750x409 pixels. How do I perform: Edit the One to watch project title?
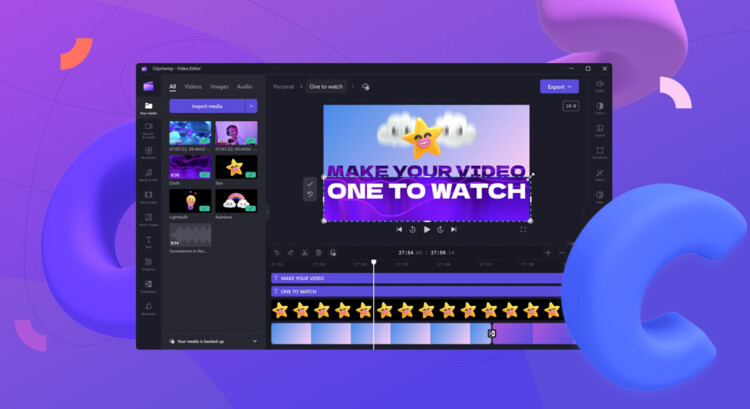[x=326, y=87]
